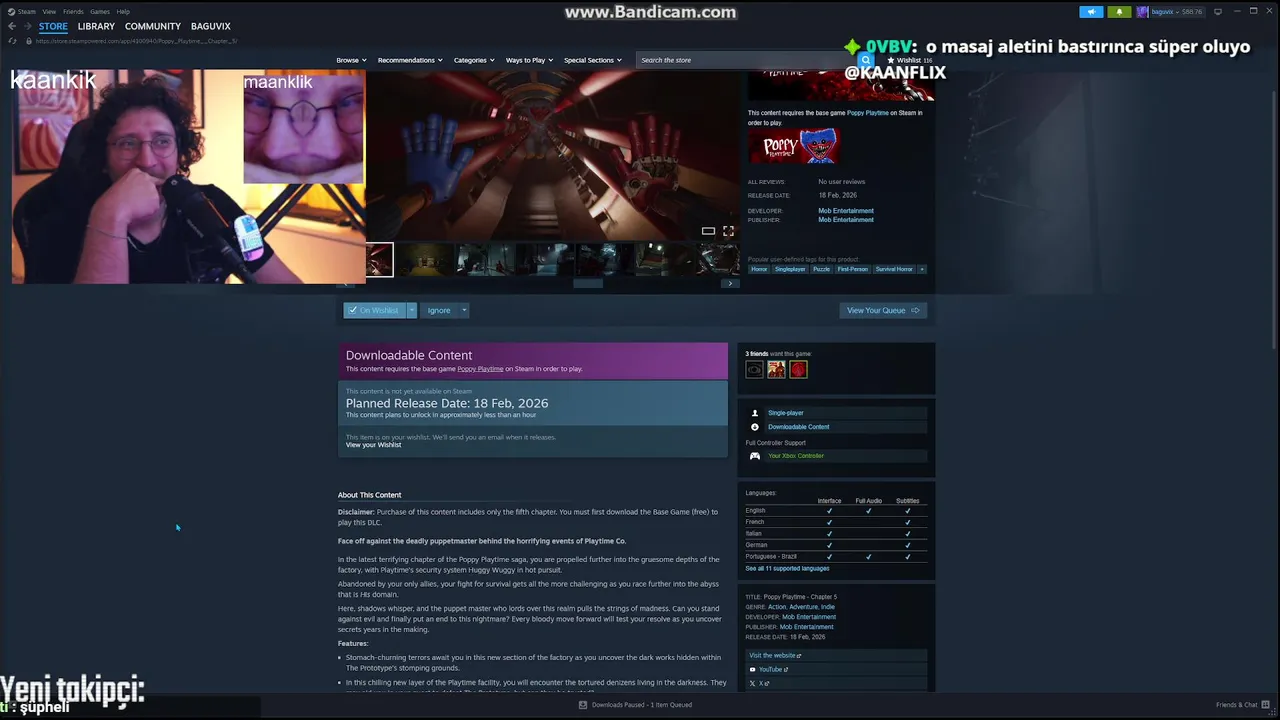Toggle the On Wishlist checkbox button
Screen dimensions: 1280x720
point(374,310)
